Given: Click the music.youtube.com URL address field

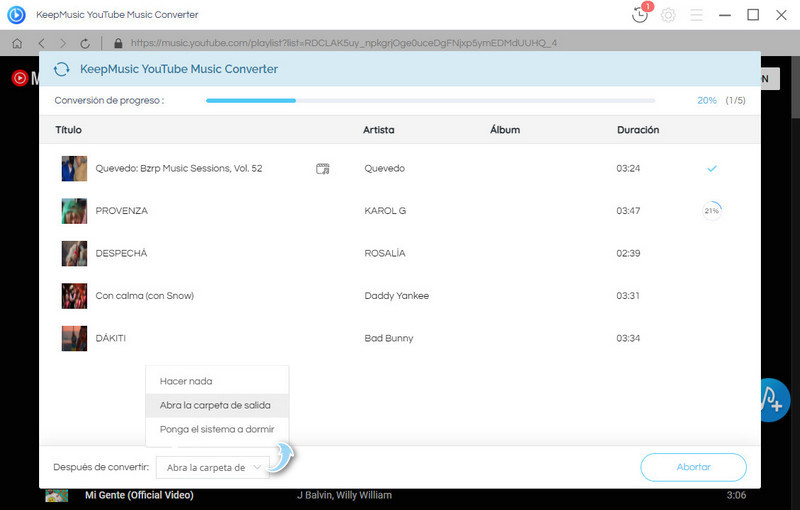Looking at the screenshot, I should pyautogui.click(x=344, y=43).
